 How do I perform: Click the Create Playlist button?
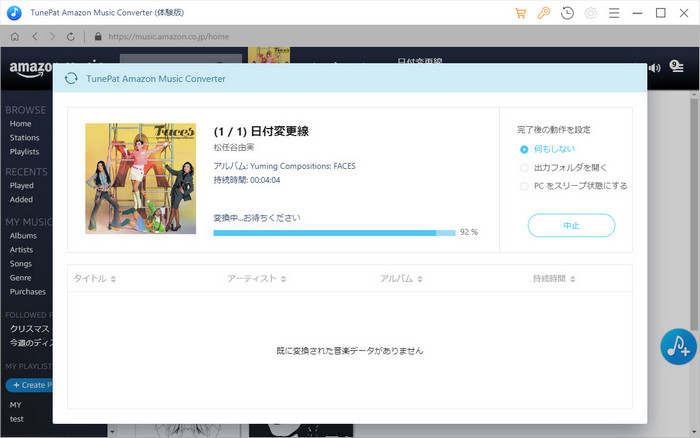[x=29, y=385]
